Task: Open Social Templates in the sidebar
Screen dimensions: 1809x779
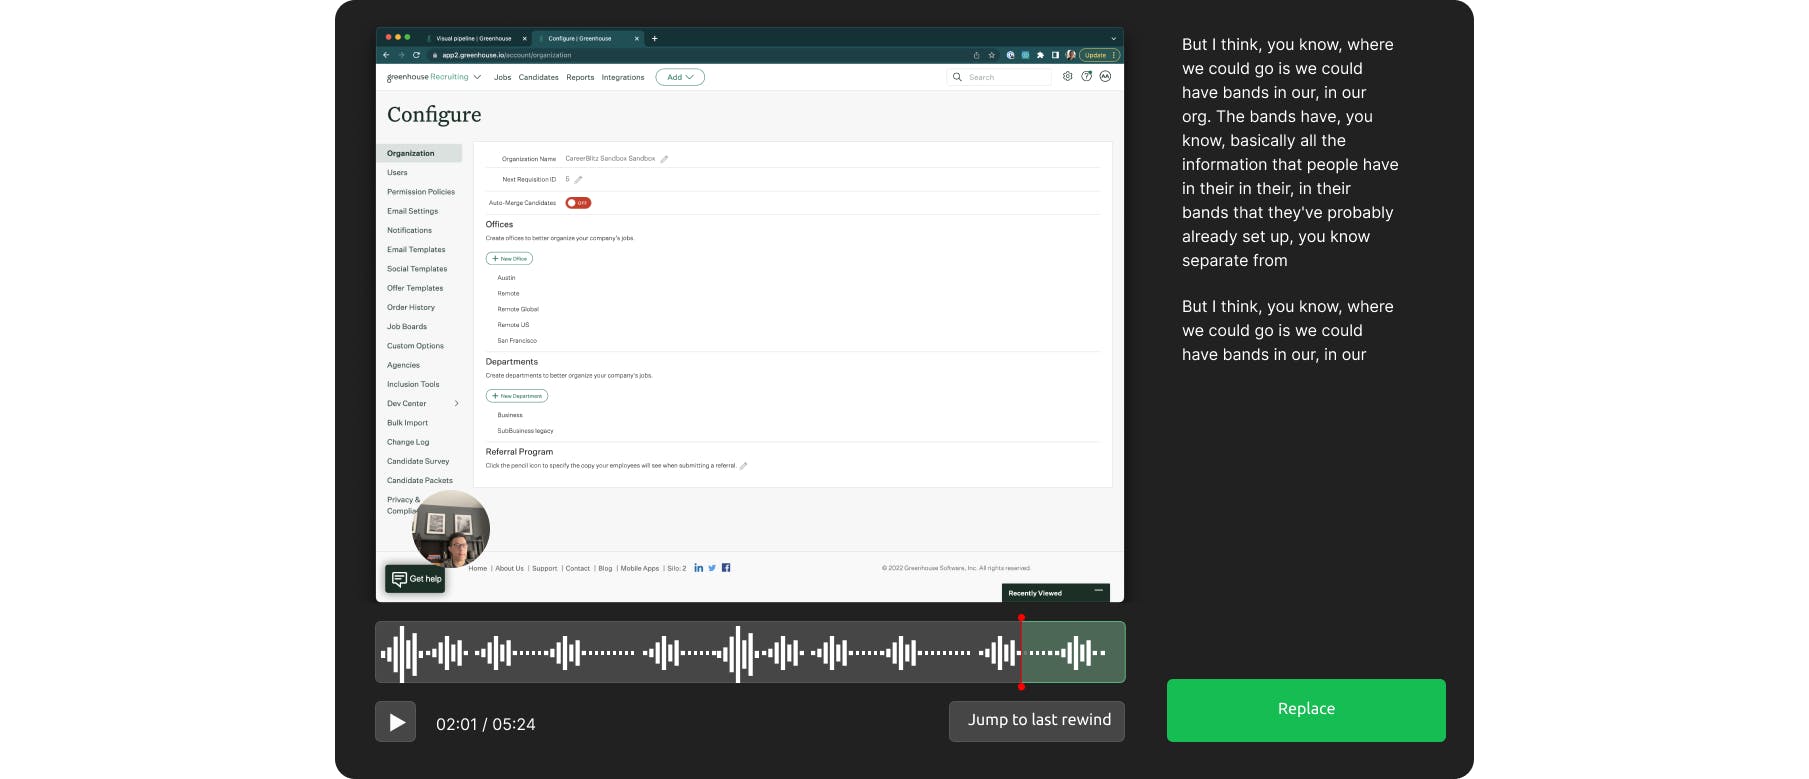Action: [417, 269]
